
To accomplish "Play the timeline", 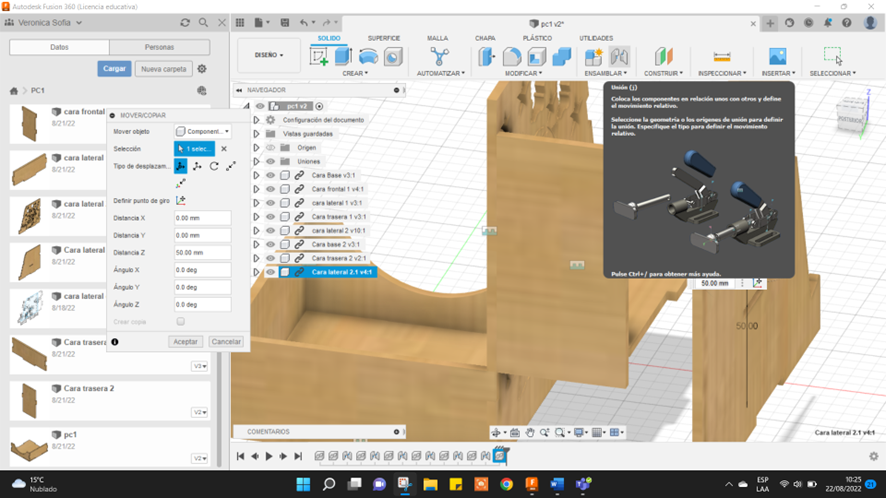I will 269,456.
